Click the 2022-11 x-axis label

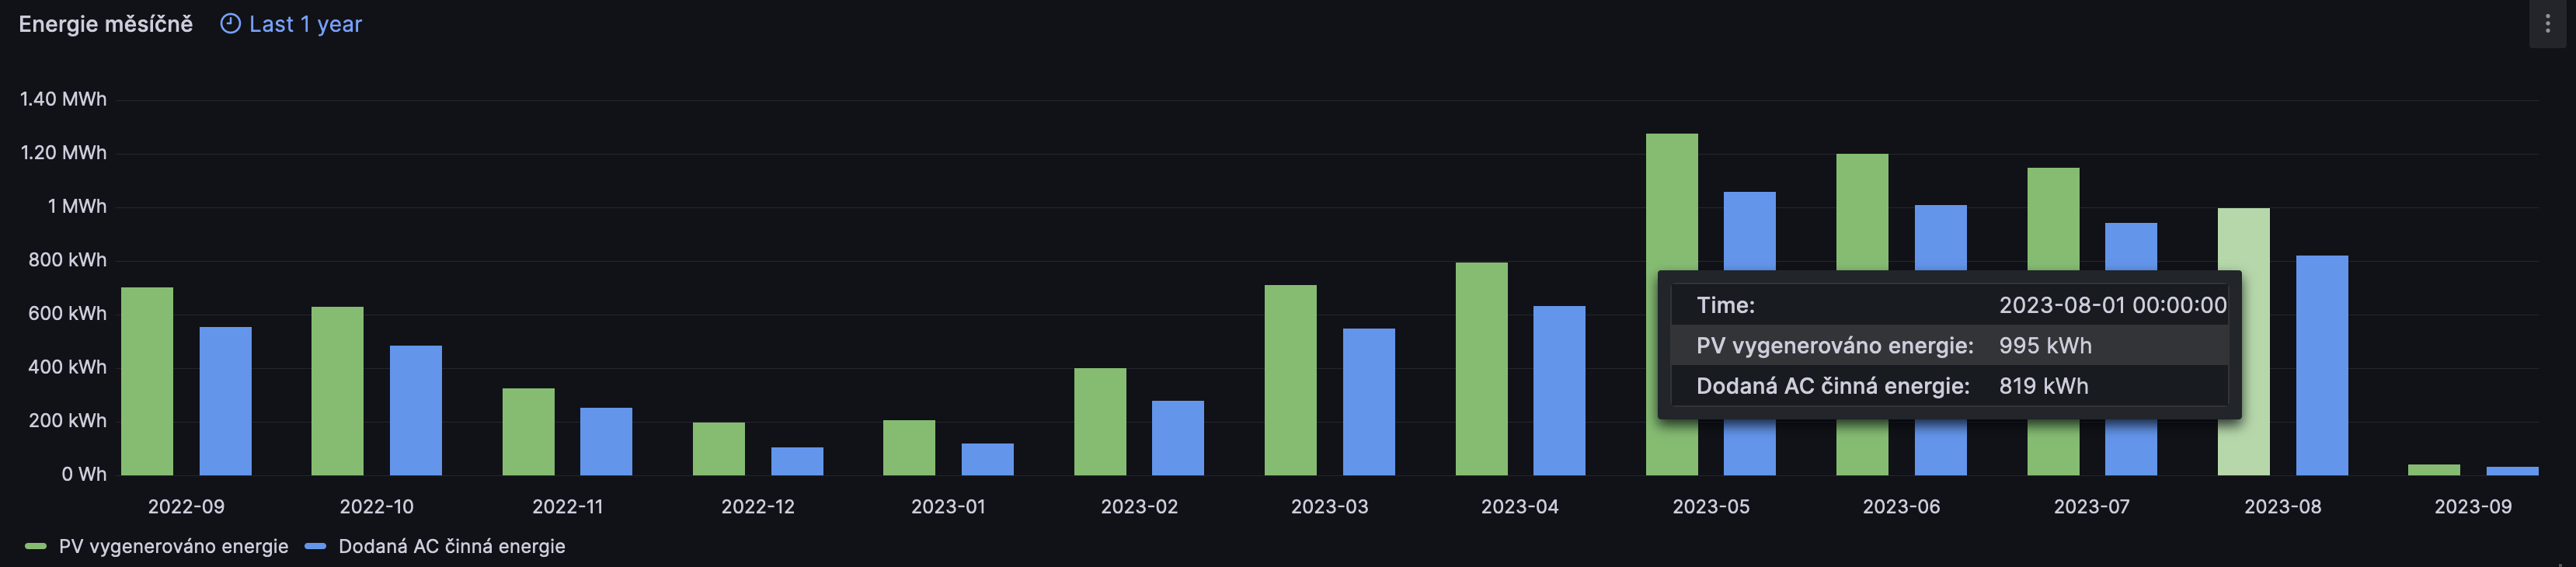[568, 507]
